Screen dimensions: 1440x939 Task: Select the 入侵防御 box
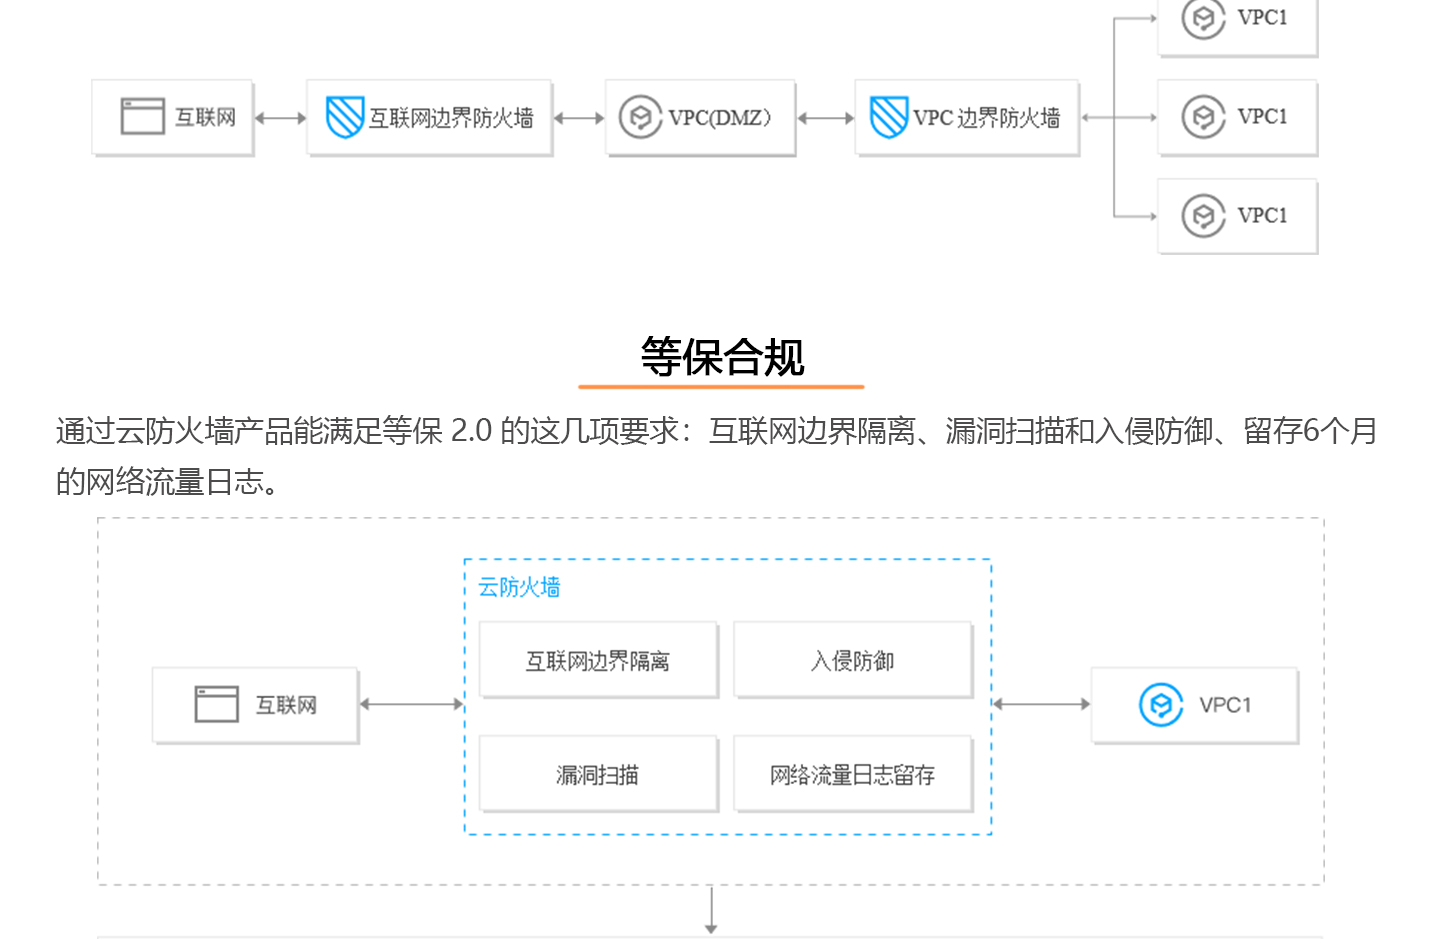[853, 660]
